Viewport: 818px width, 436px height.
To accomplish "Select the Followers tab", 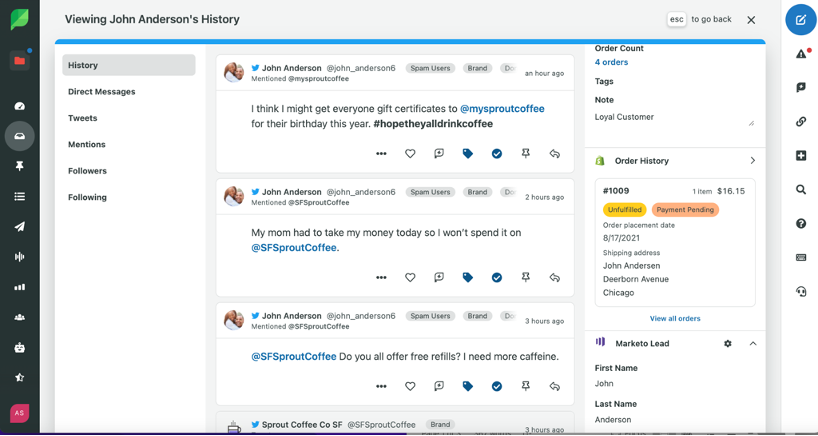I will tap(87, 171).
